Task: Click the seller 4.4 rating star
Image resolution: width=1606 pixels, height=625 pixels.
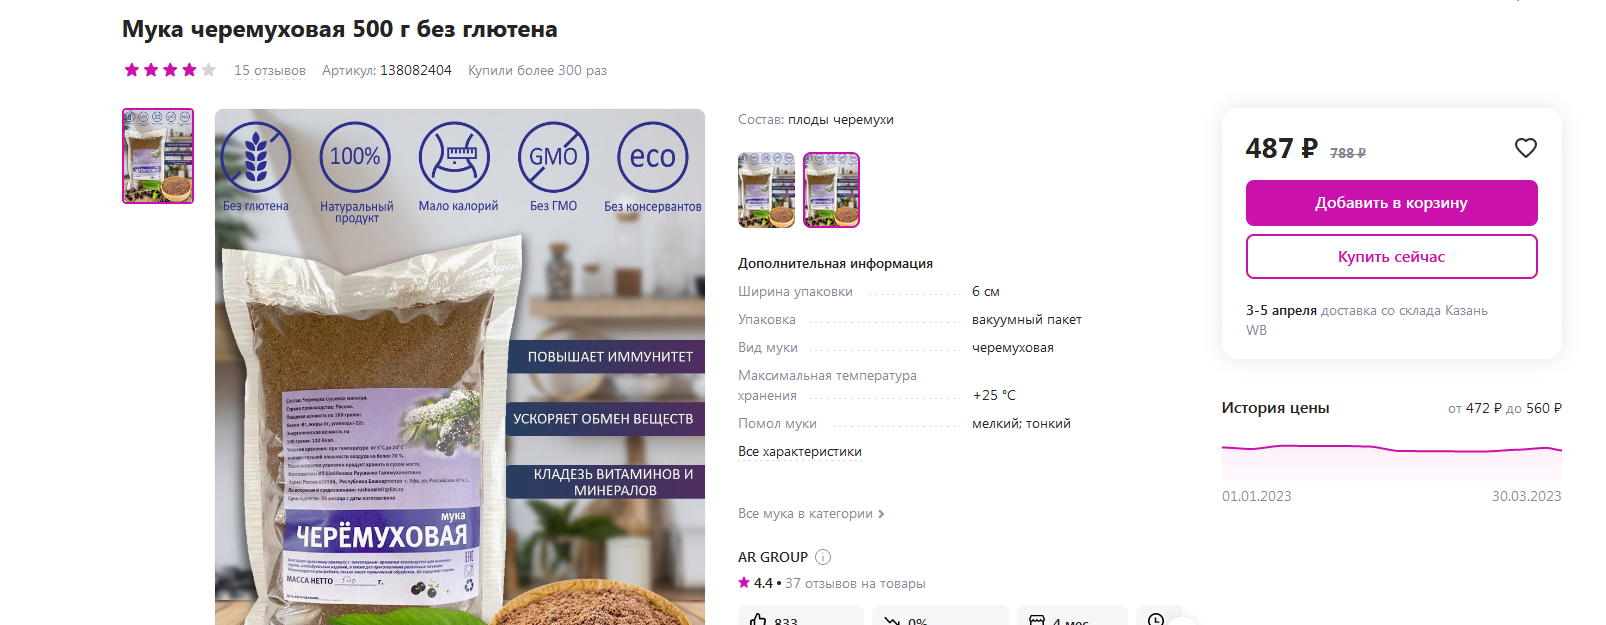Action: click(744, 582)
